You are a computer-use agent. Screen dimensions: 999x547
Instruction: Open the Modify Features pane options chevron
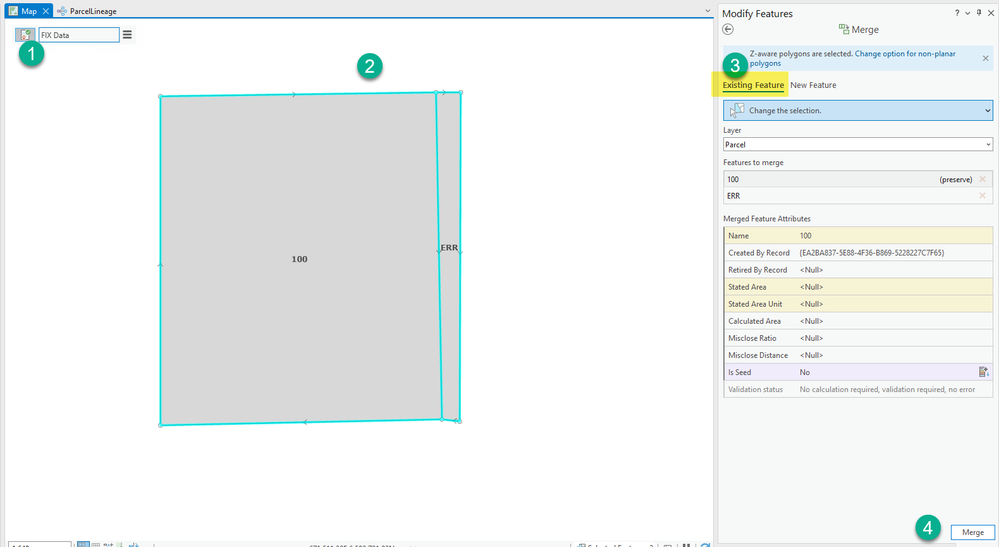[x=968, y=13]
